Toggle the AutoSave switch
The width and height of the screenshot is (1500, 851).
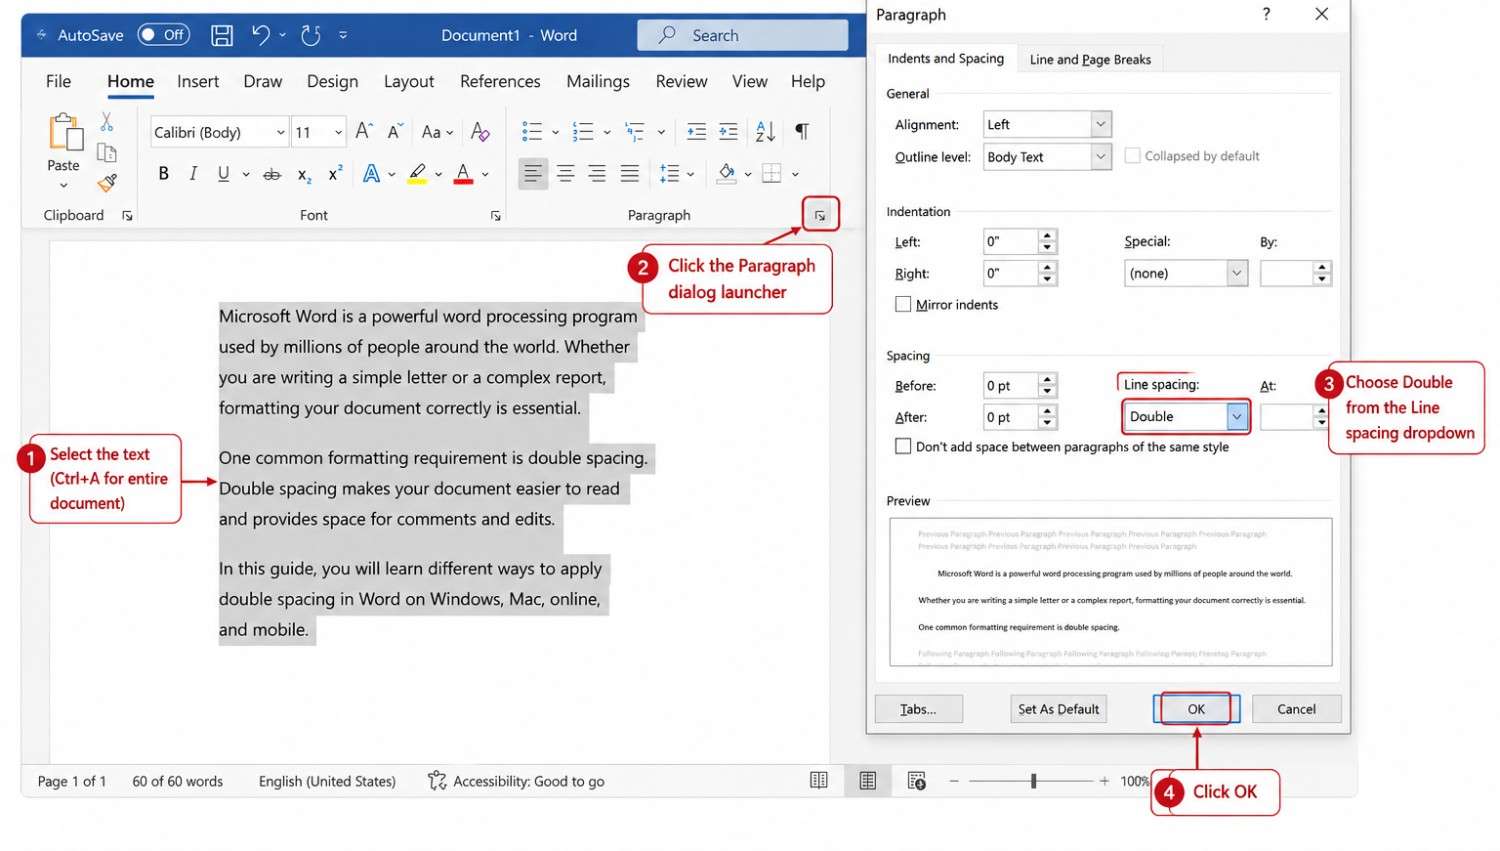pos(163,35)
